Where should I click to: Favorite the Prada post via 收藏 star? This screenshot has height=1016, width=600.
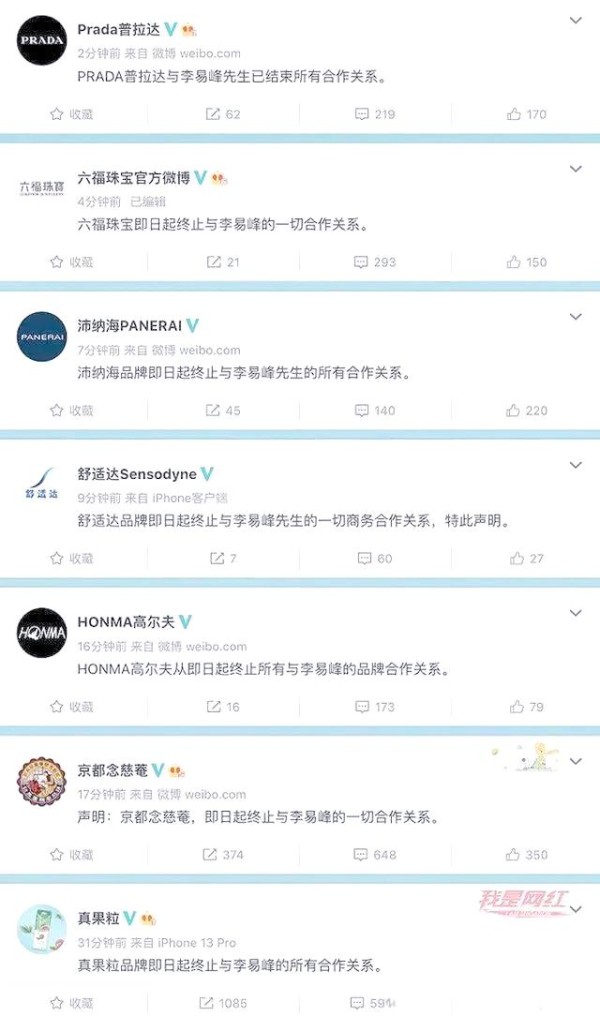(71, 115)
